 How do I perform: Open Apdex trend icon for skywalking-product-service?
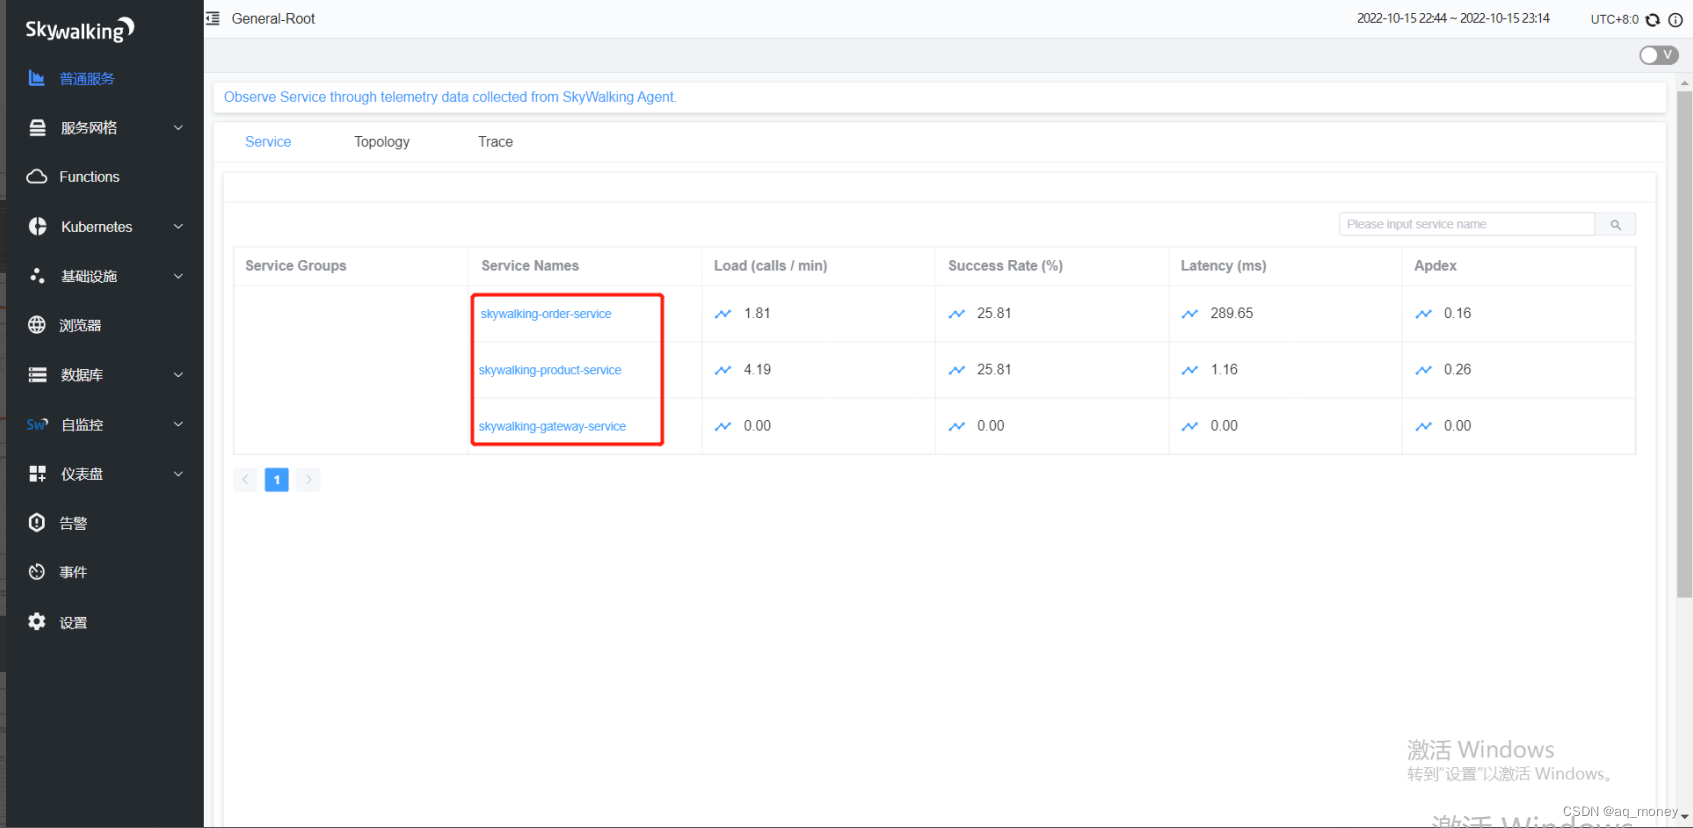click(x=1424, y=370)
